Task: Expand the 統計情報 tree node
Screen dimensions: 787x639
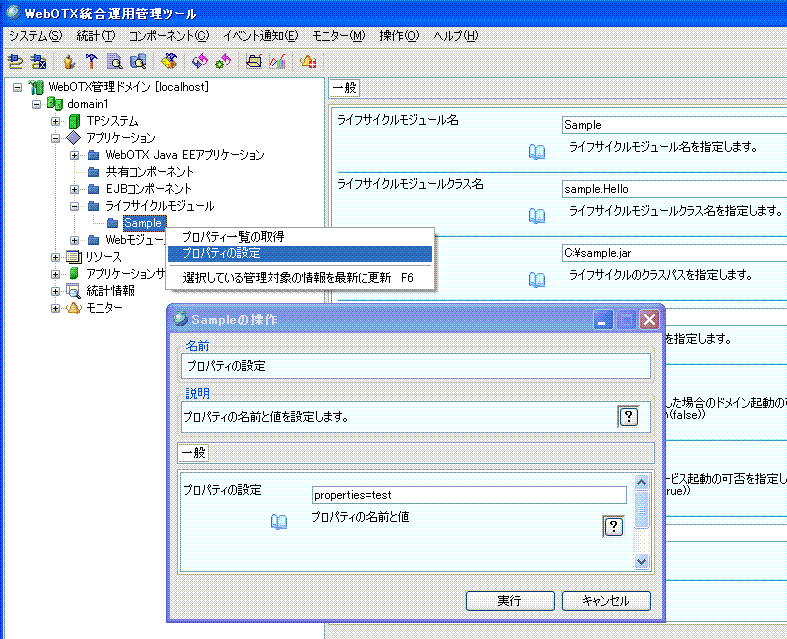Action: 56,291
